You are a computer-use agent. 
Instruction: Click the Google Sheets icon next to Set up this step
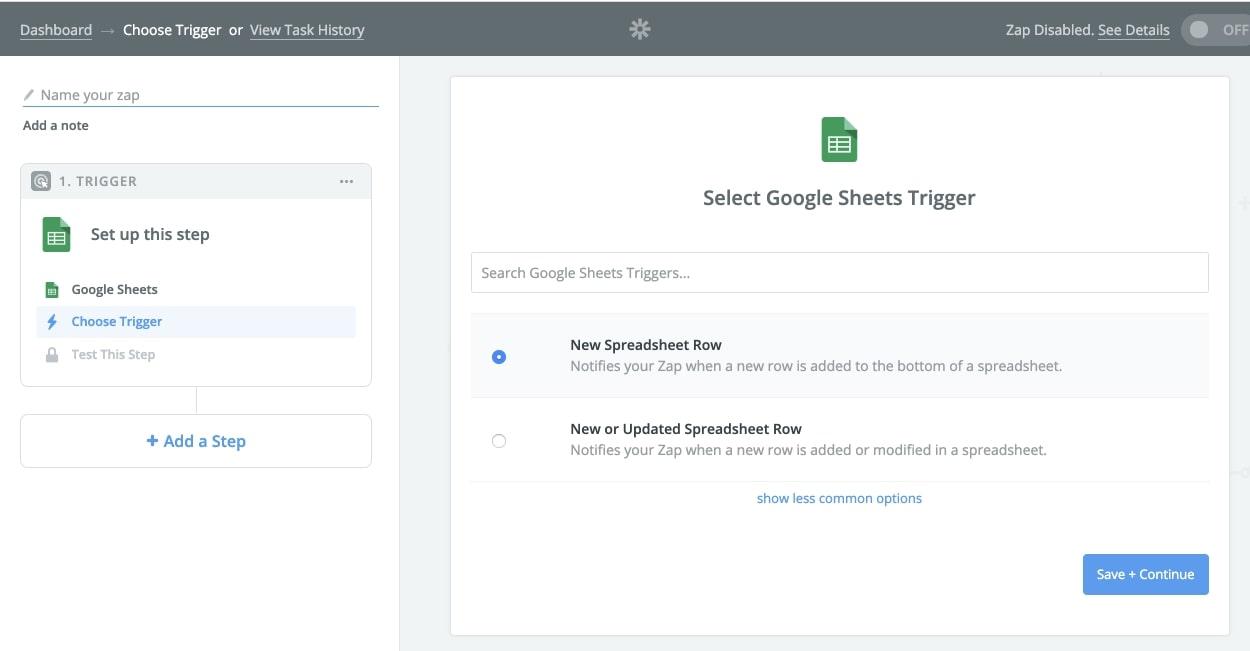57,235
